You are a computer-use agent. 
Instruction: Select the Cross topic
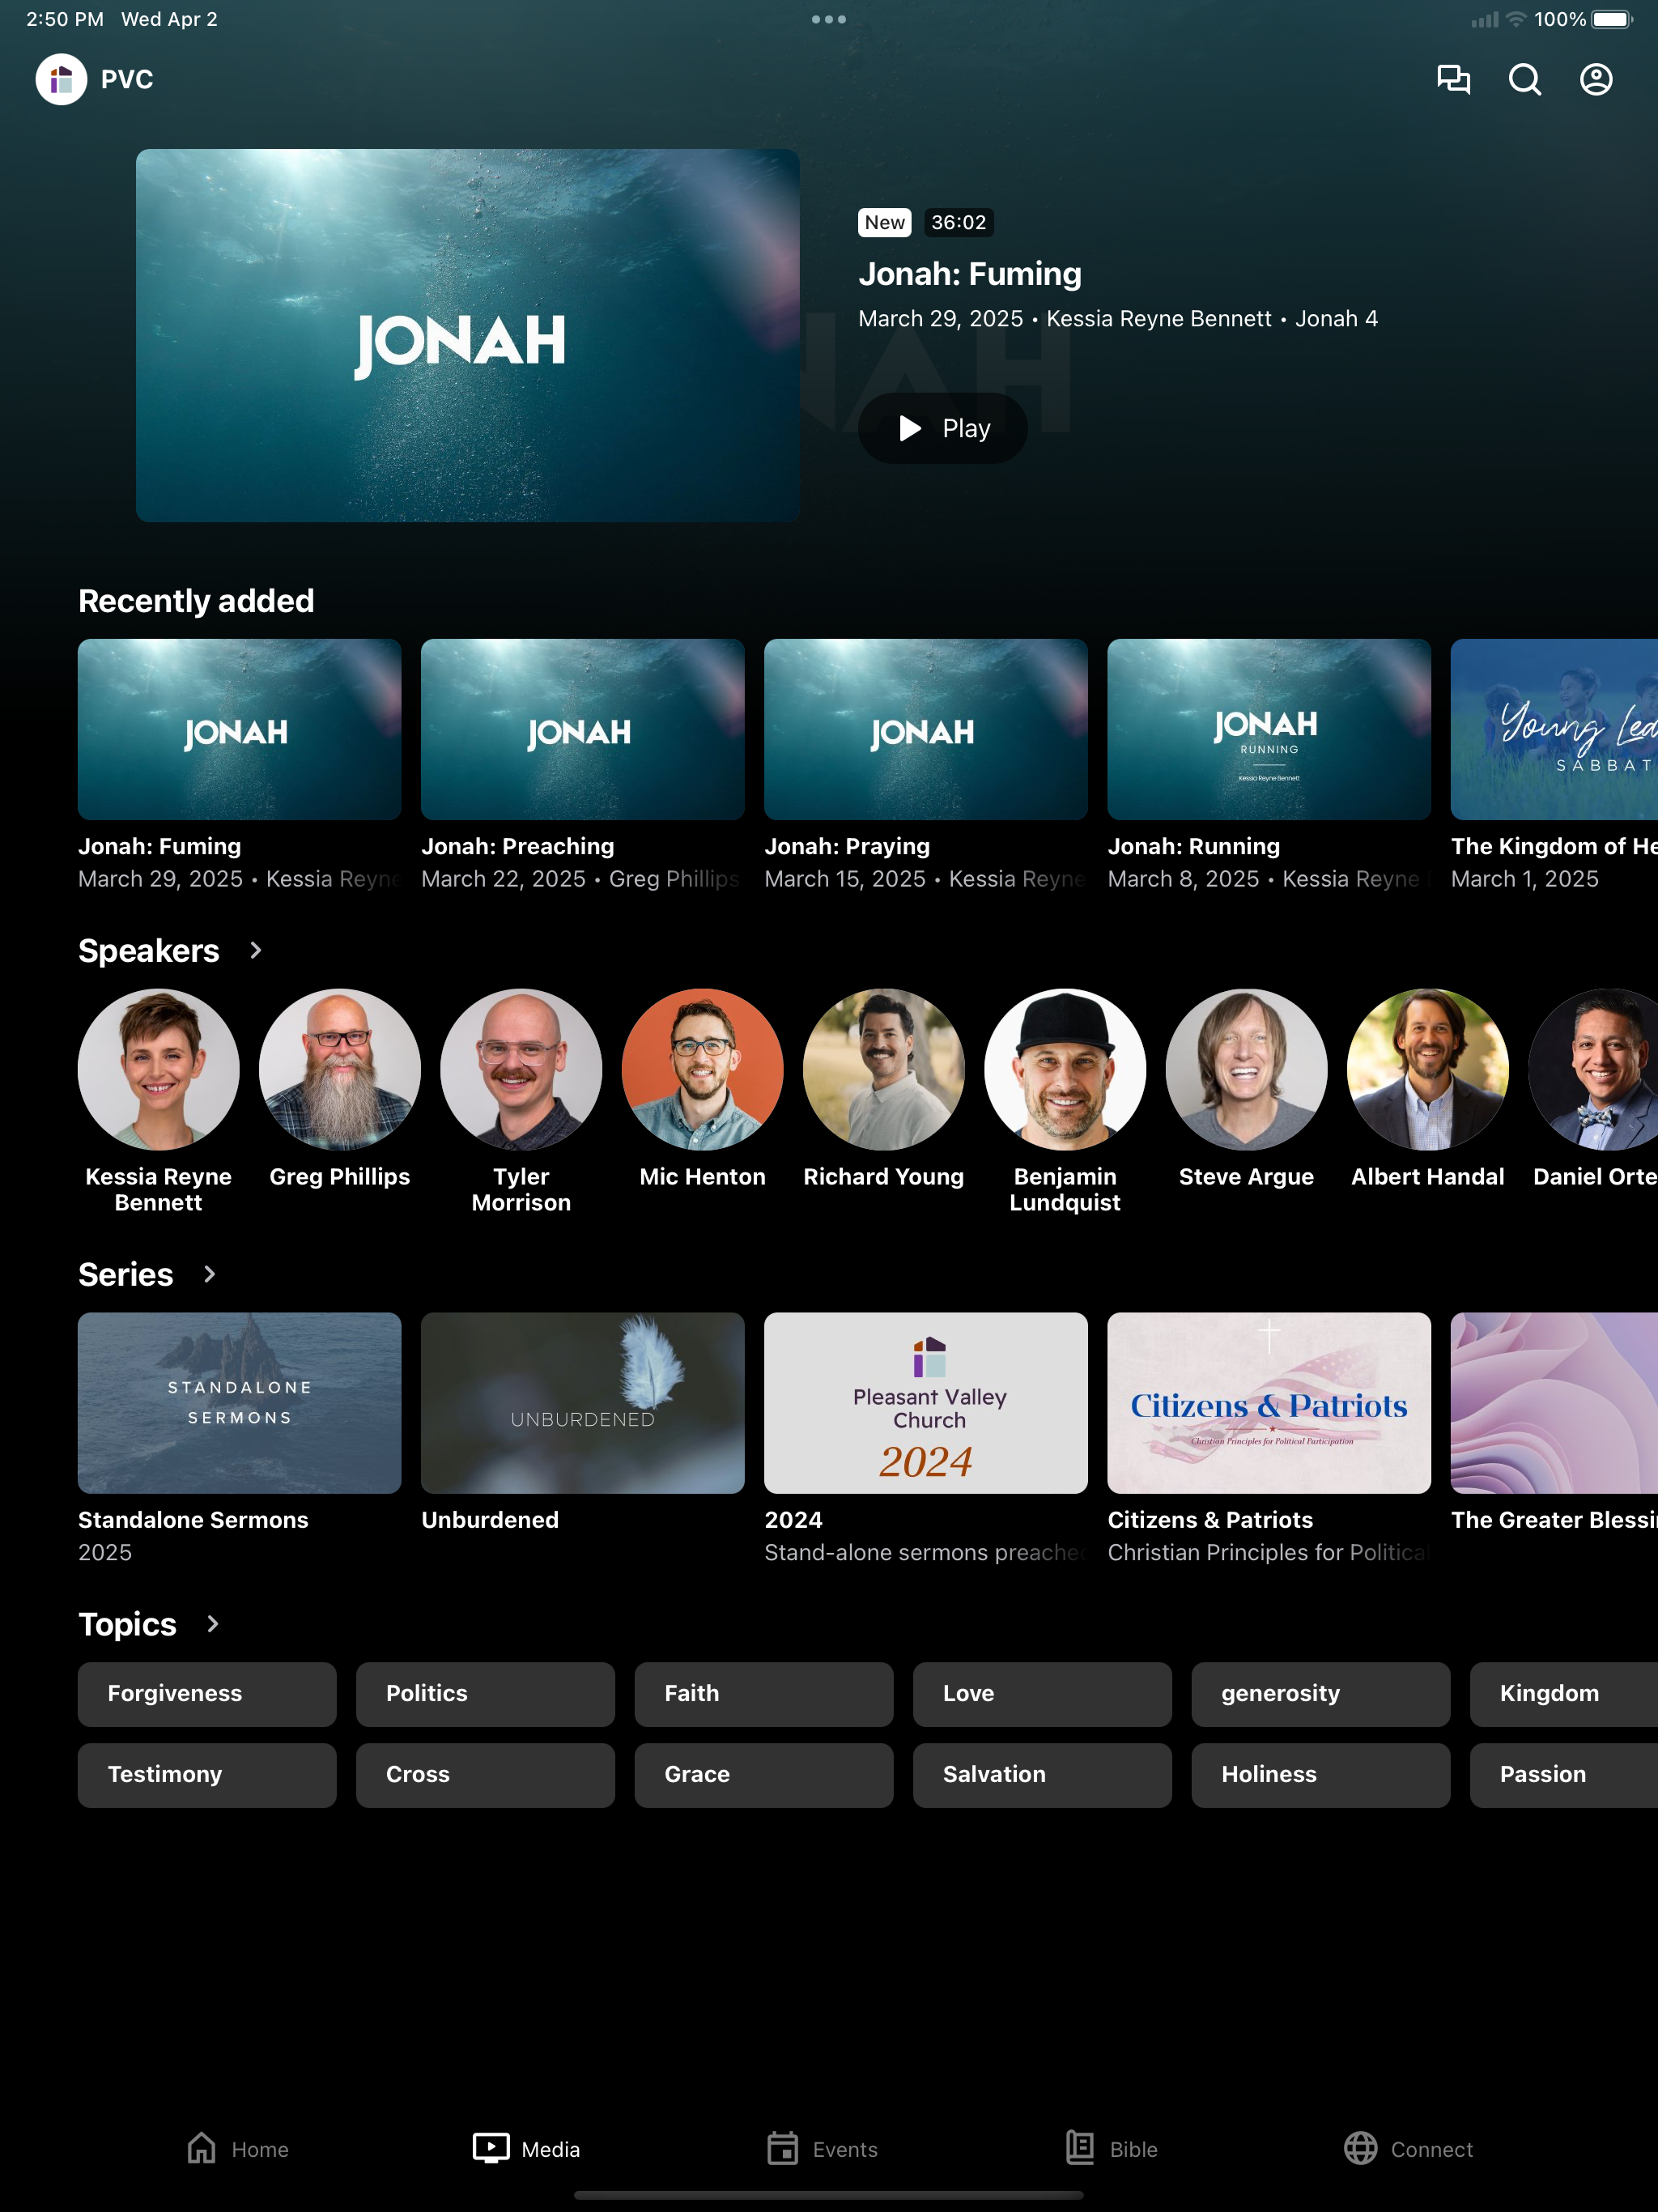click(485, 1775)
